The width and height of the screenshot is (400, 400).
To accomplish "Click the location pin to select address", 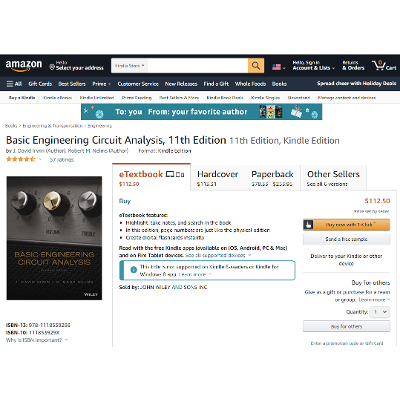I will point(52,67).
